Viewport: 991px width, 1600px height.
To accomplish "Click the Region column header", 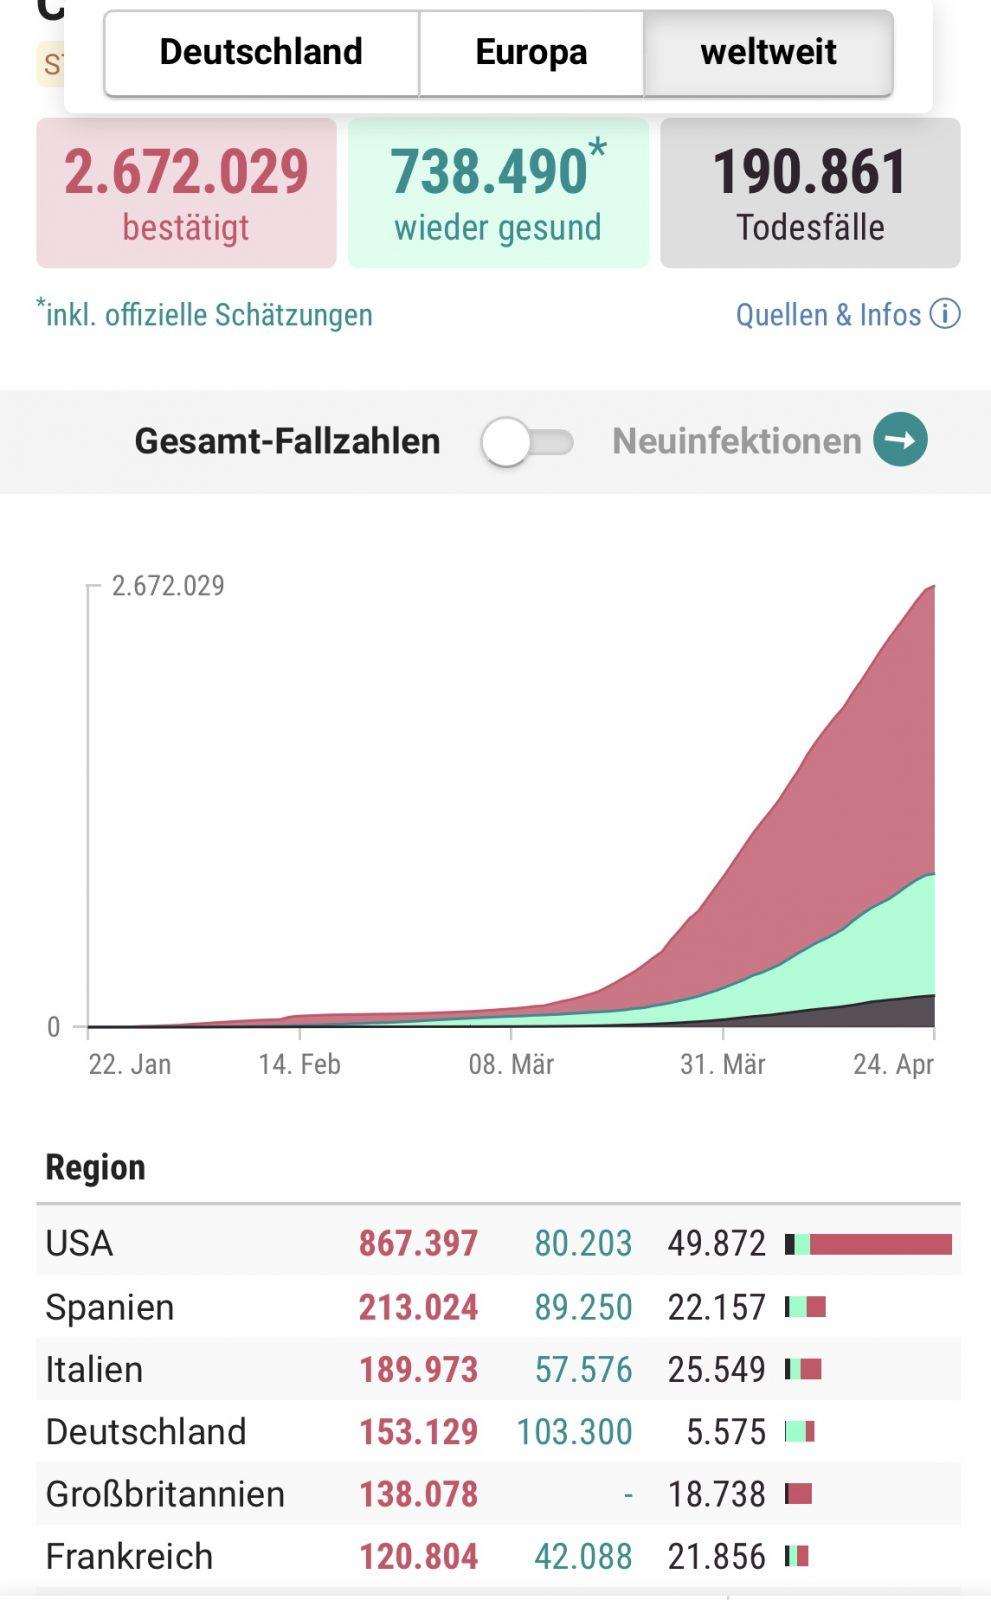I will point(96,1167).
